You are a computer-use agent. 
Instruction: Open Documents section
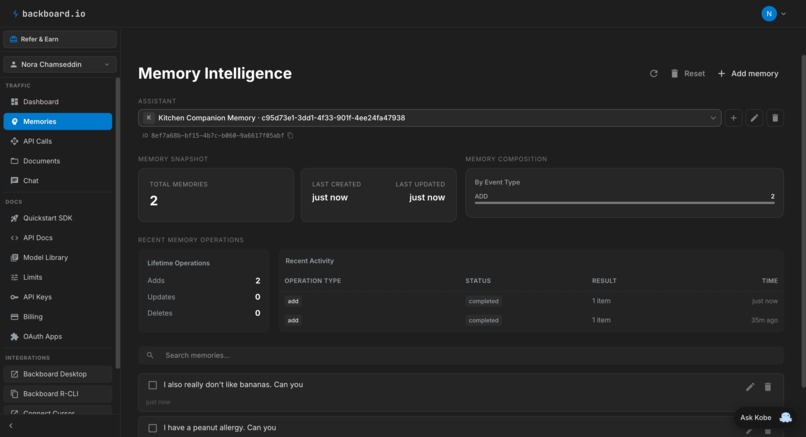tap(58, 161)
